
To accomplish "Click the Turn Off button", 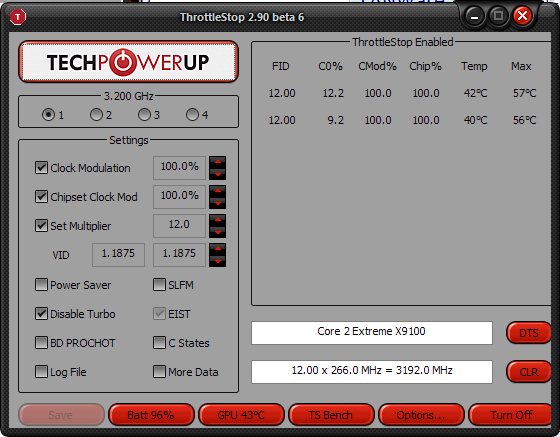I will click(511, 415).
